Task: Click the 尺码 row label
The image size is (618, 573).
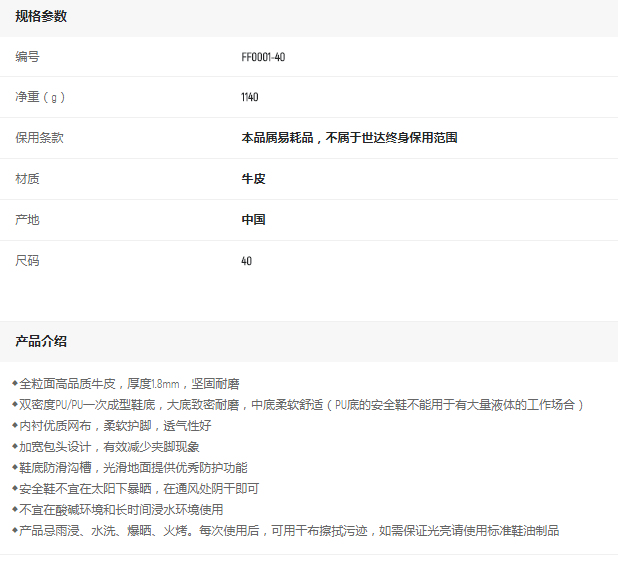Action: click(27, 261)
